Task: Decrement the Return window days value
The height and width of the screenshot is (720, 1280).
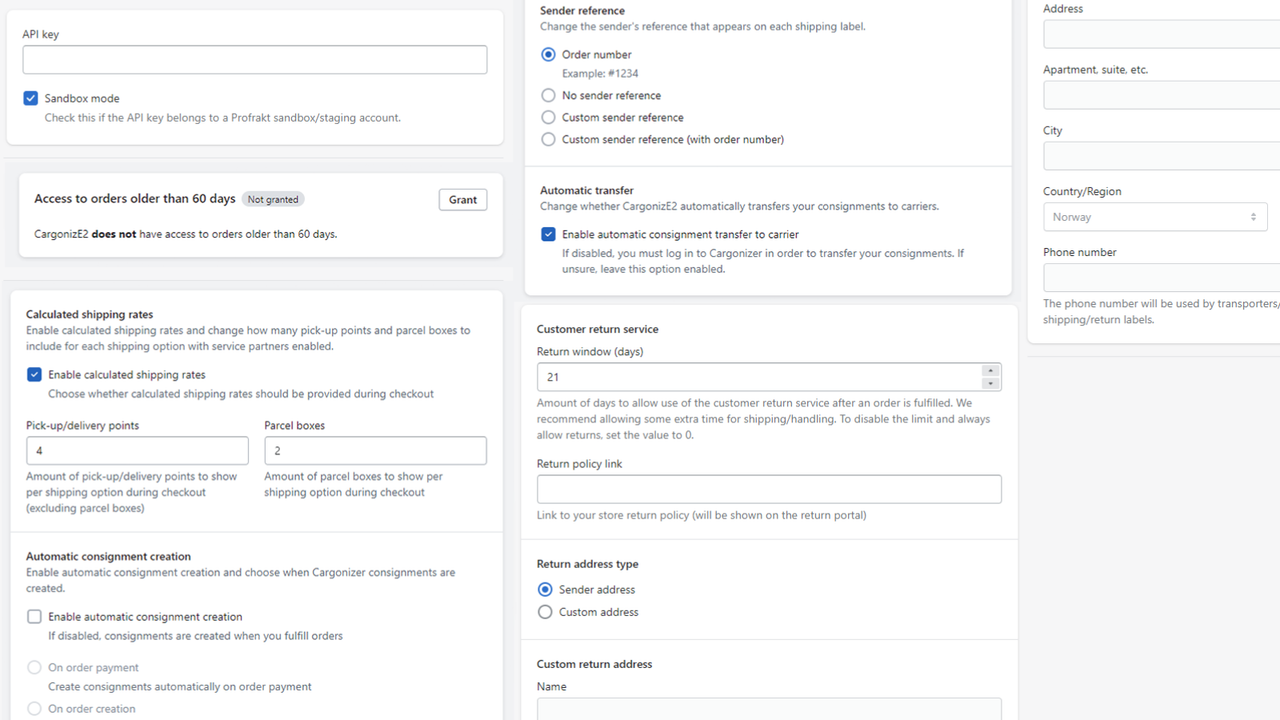Action: tap(990, 383)
